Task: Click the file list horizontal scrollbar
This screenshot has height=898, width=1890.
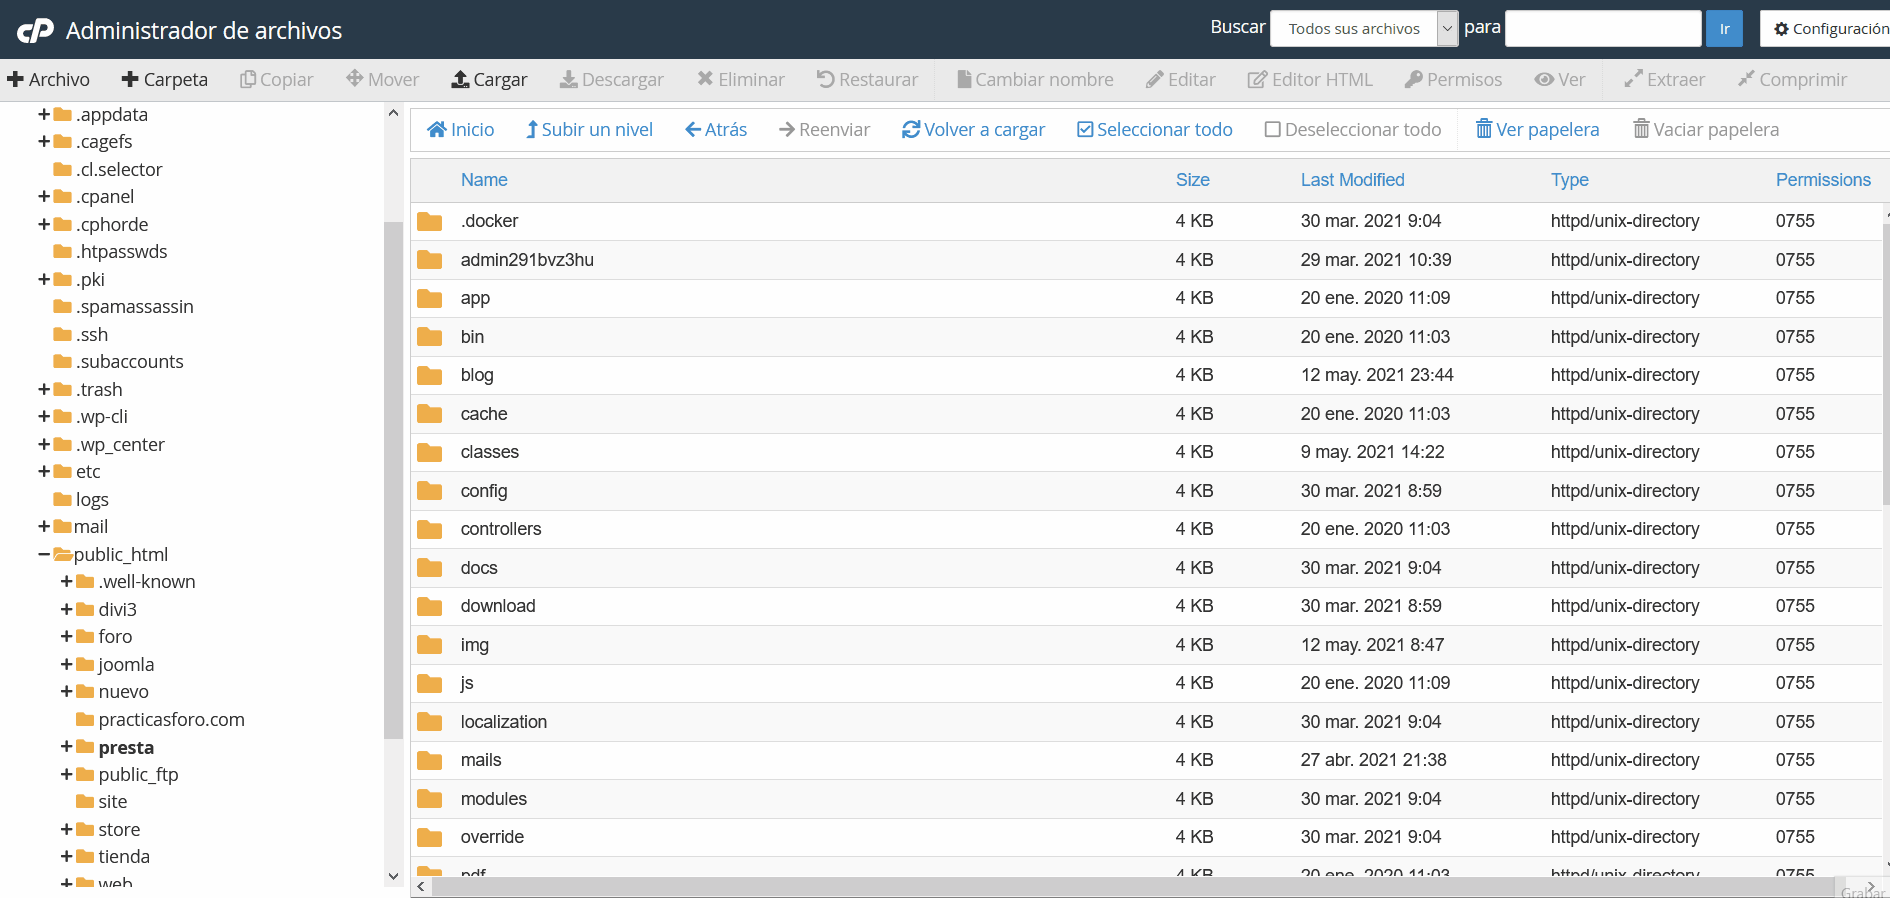Action: point(1133,887)
